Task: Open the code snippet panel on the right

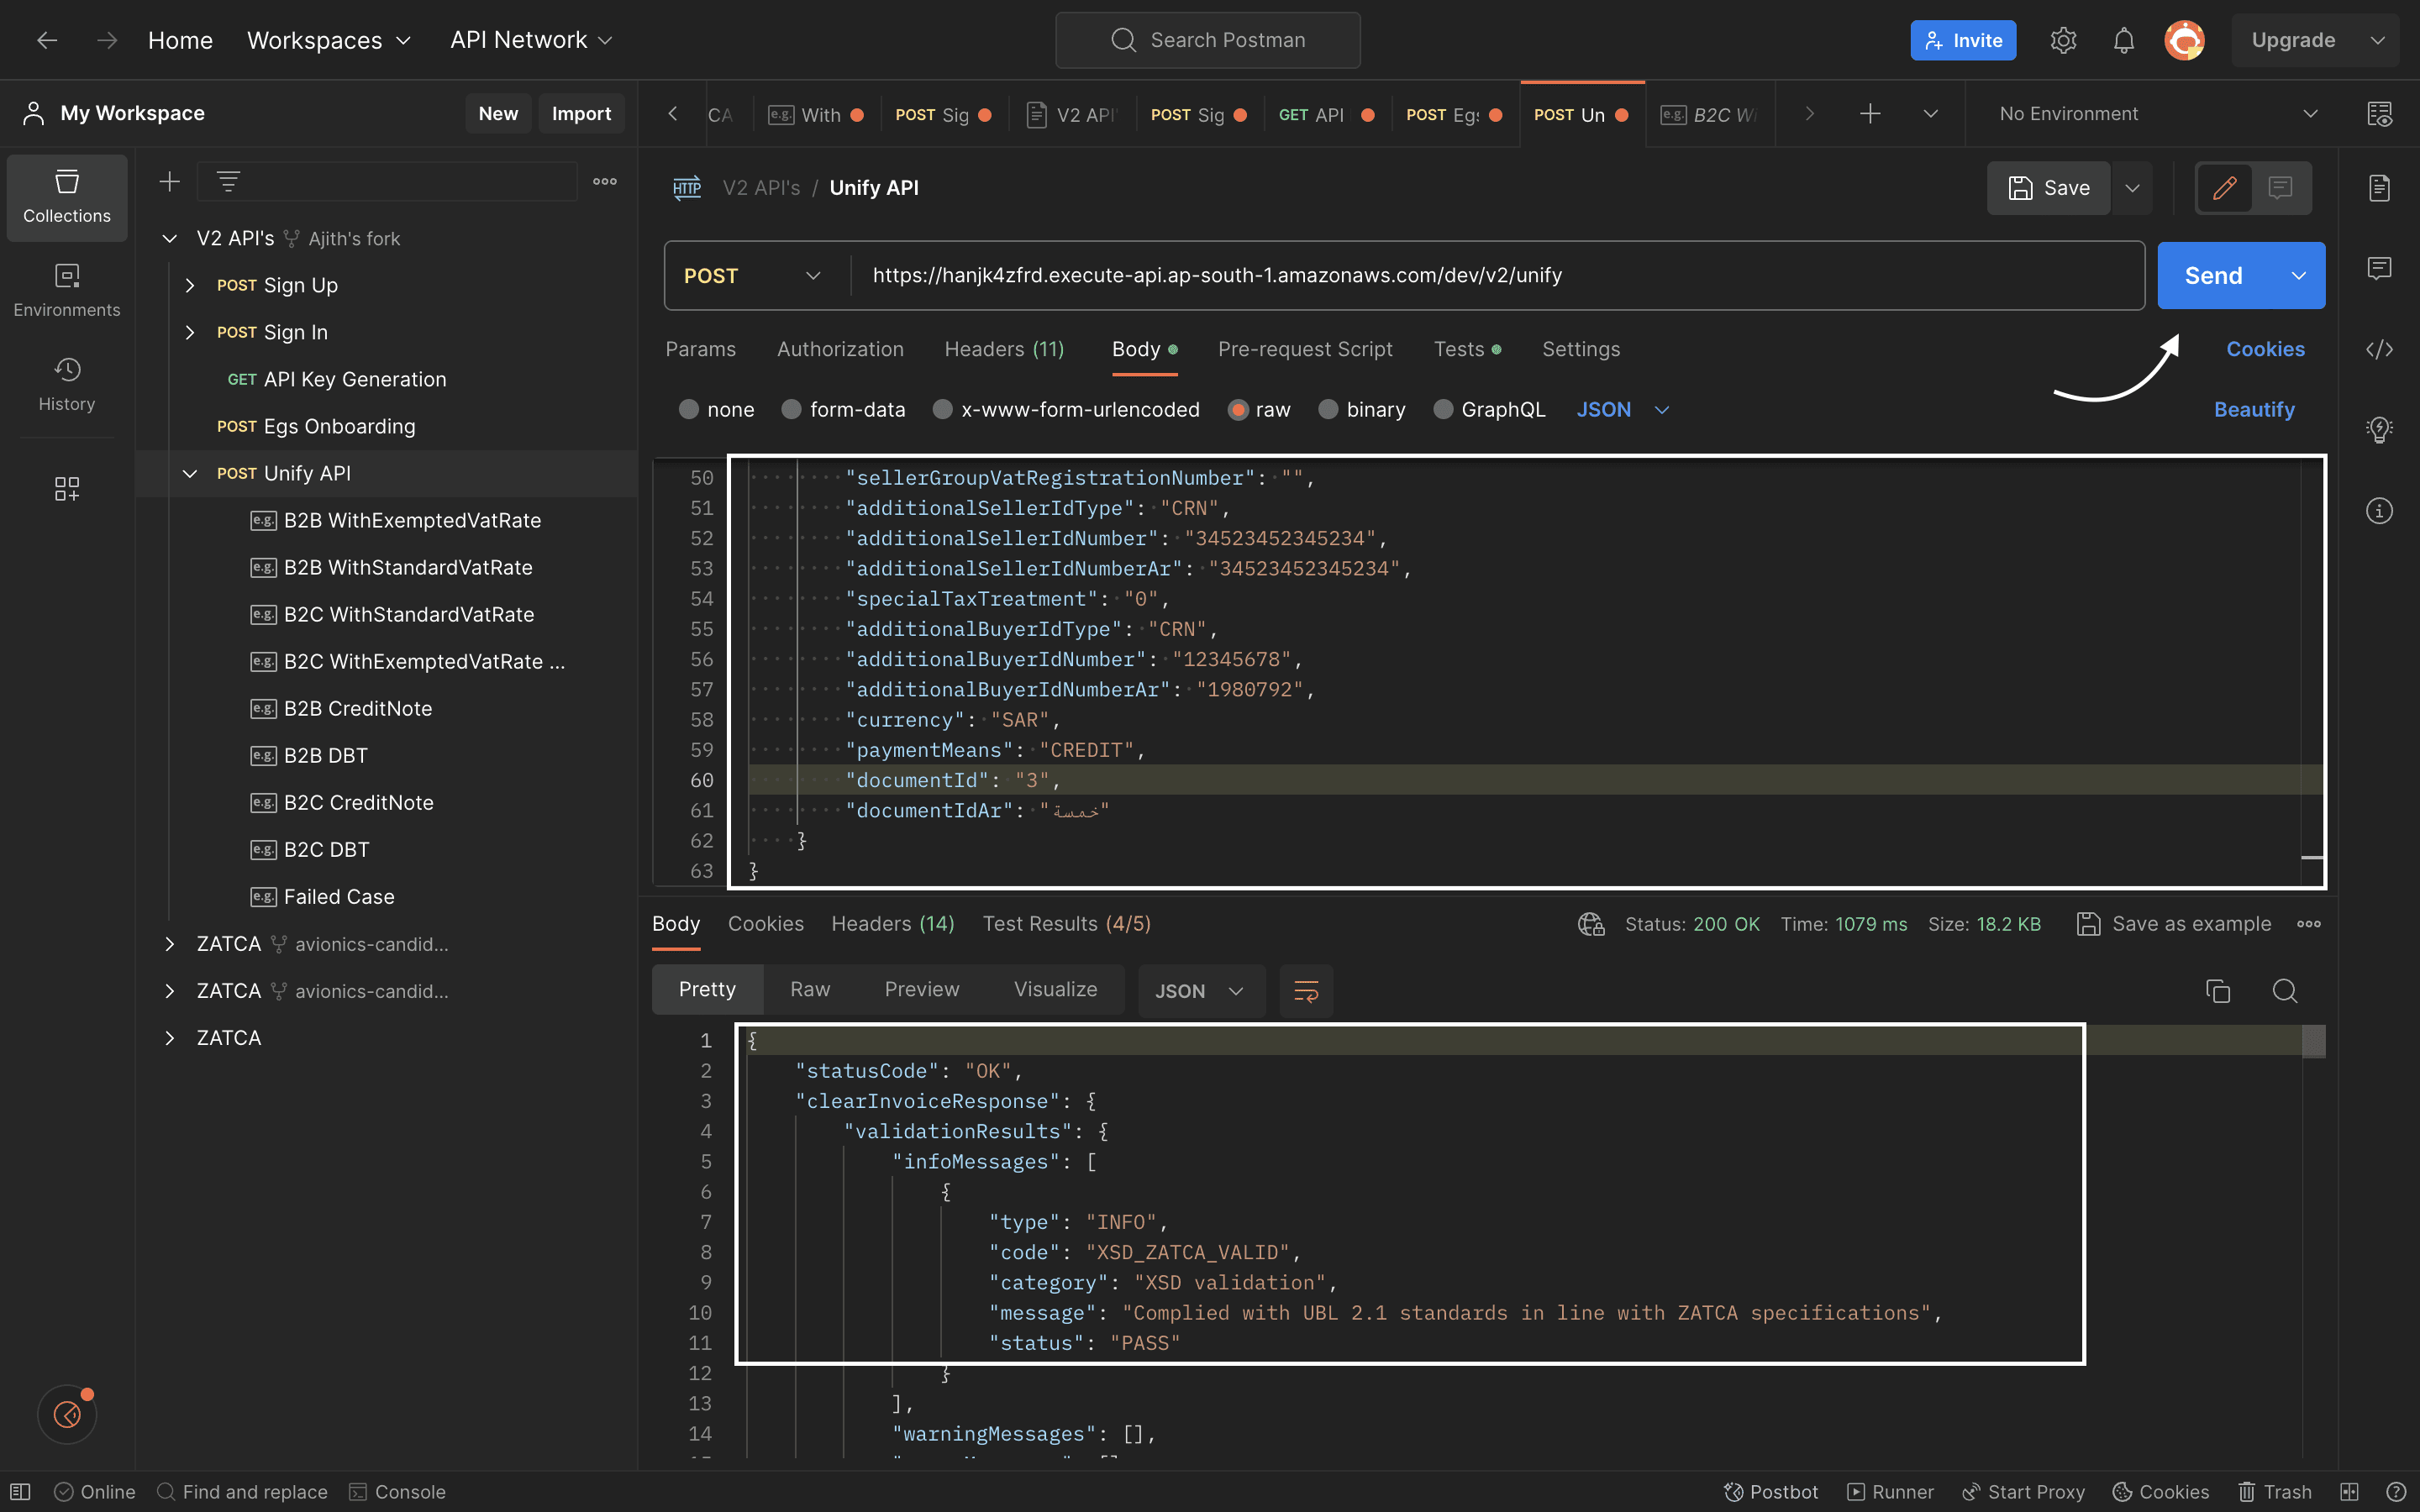Action: [2380, 348]
